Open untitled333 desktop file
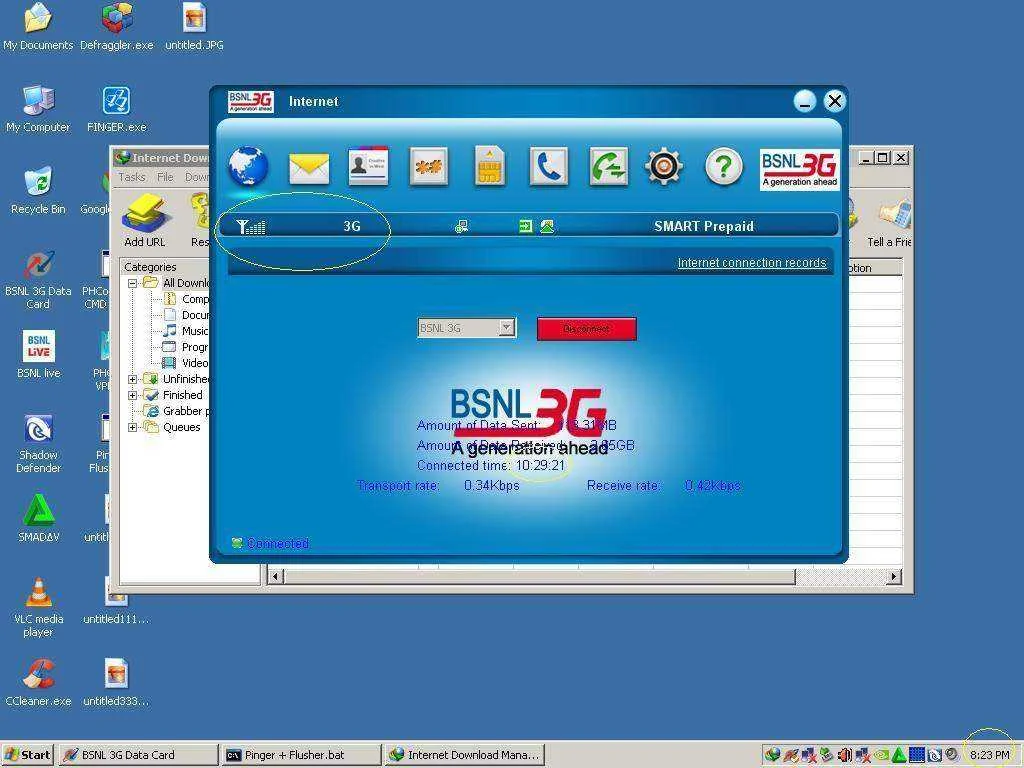 tap(116, 682)
